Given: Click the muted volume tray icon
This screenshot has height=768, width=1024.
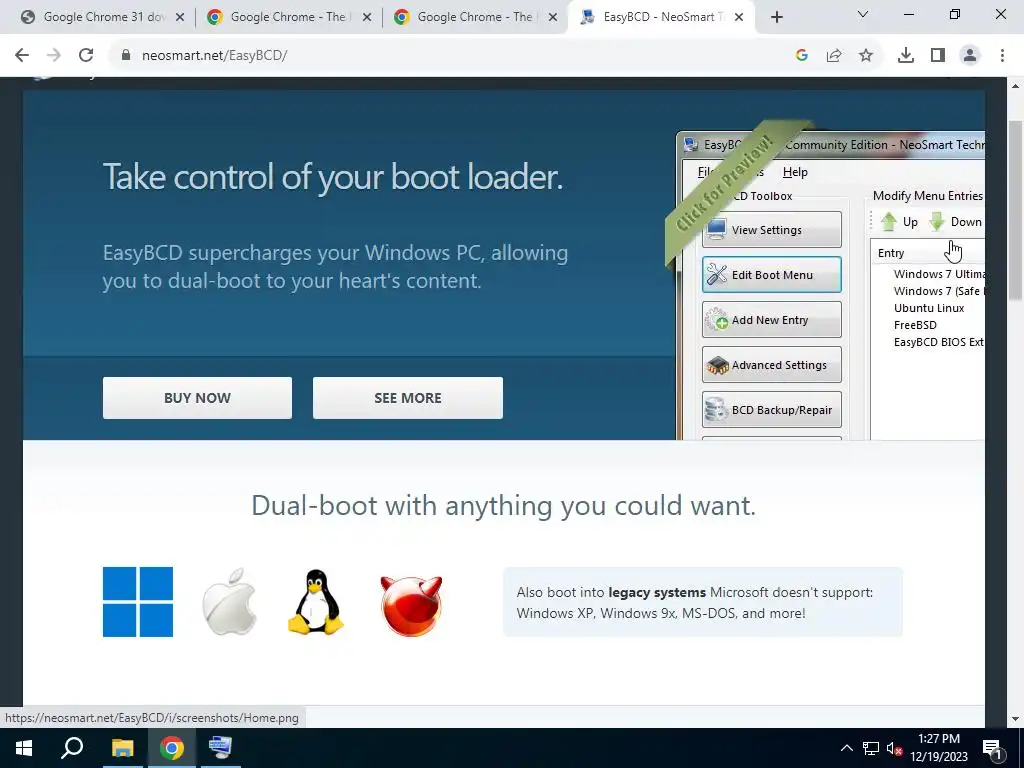Looking at the screenshot, I should click(895, 748).
